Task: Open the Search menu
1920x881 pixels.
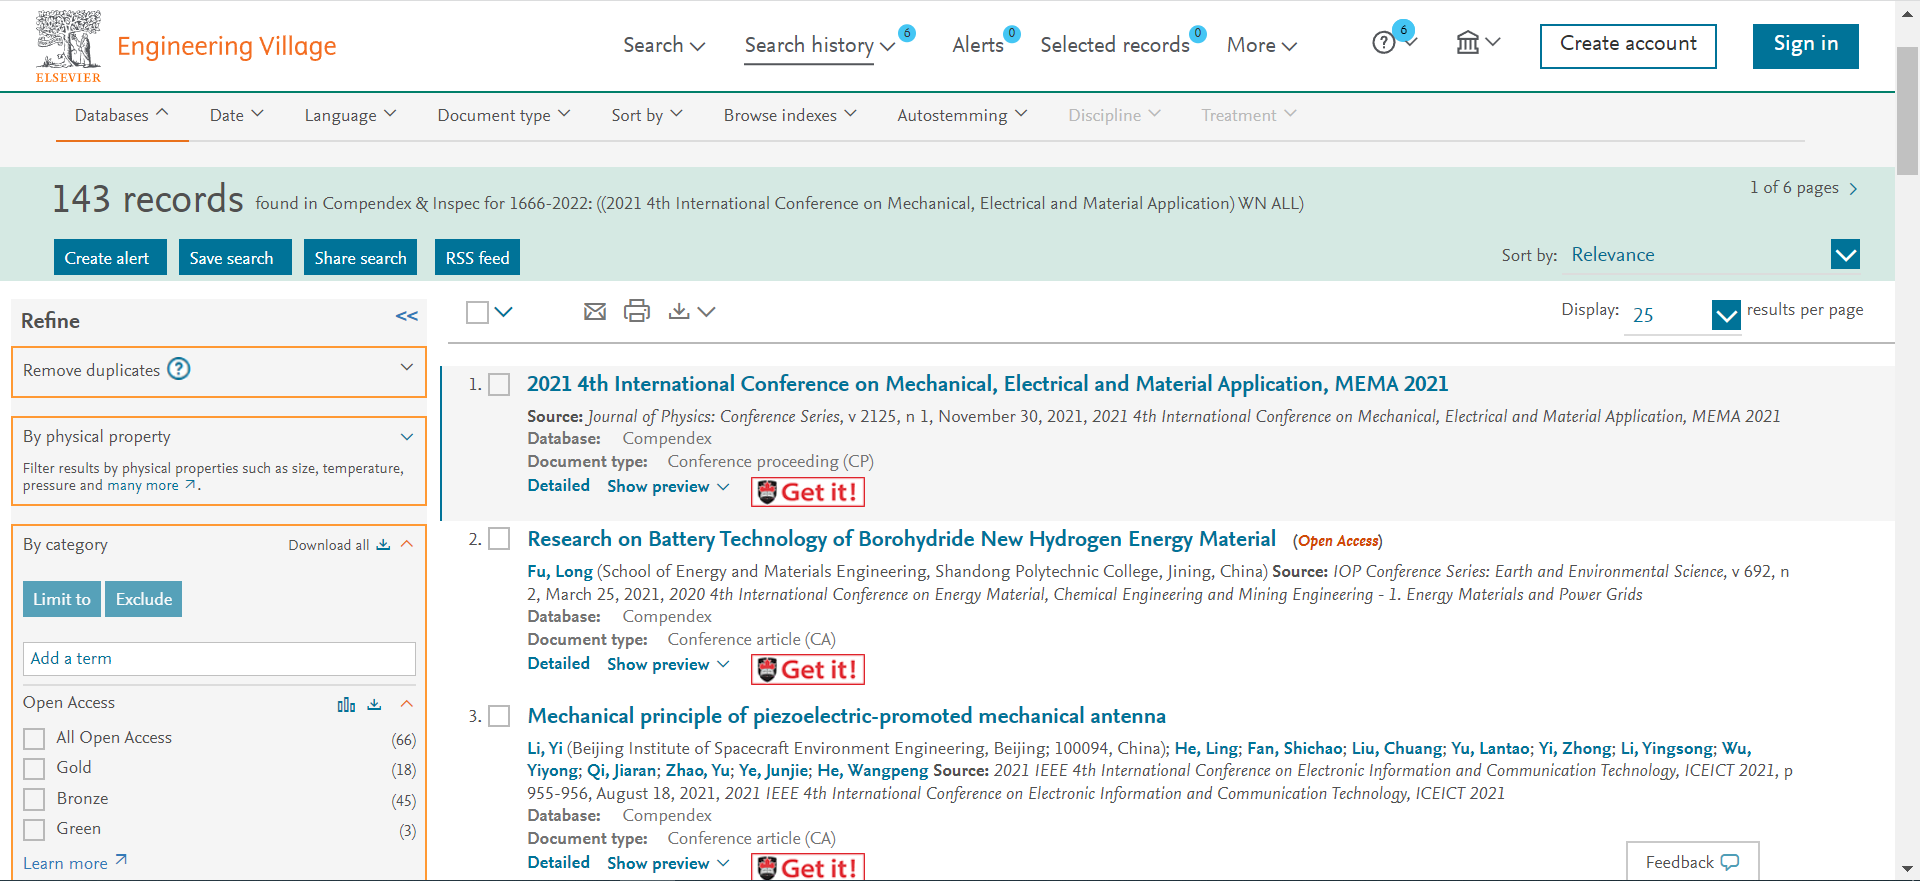Action: click(664, 46)
